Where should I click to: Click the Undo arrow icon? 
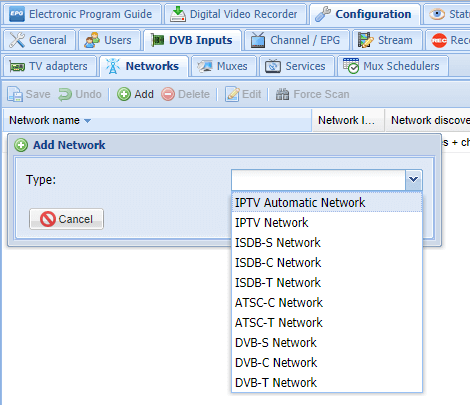pos(65,94)
